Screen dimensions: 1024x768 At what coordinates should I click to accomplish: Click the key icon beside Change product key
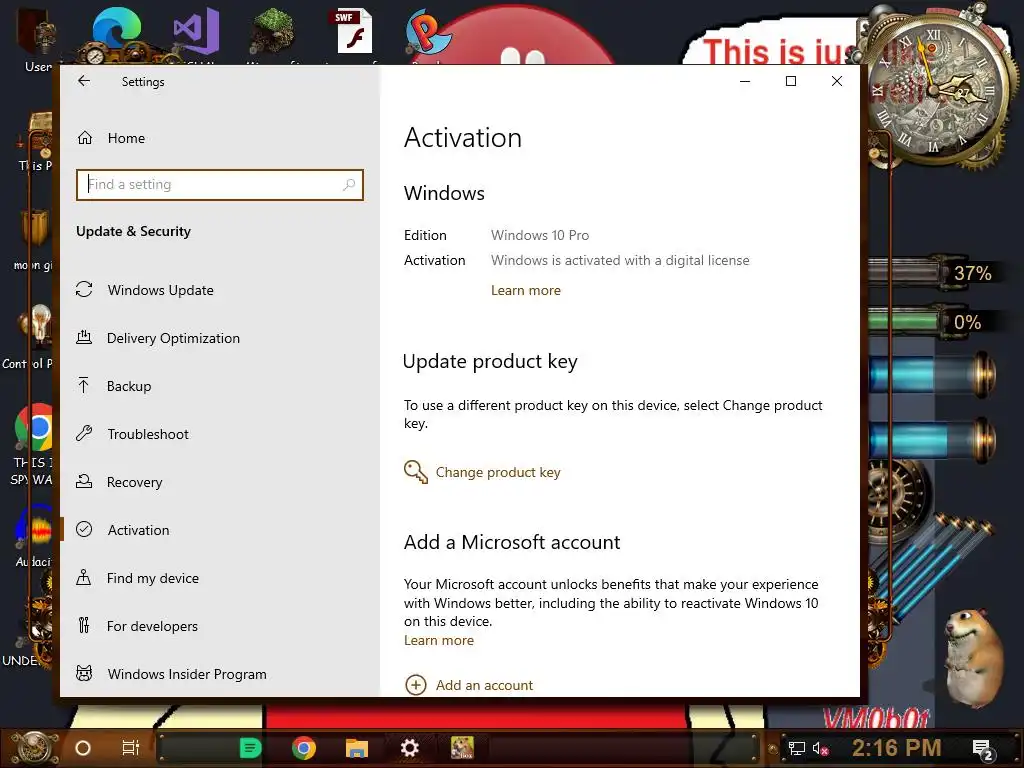[416, 472]
